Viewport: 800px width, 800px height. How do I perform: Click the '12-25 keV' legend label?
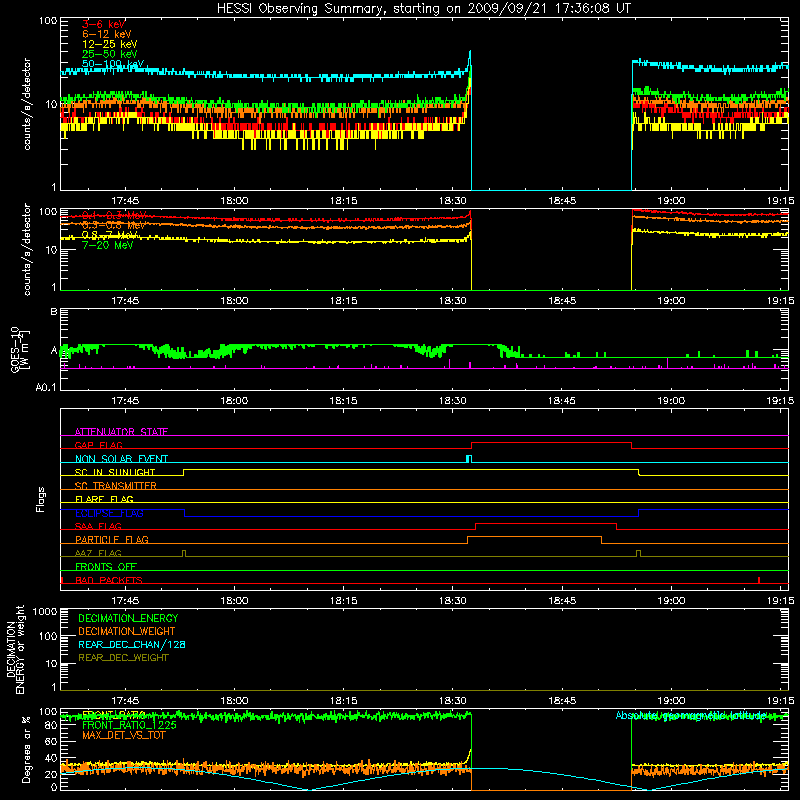(x=110, y=44)
